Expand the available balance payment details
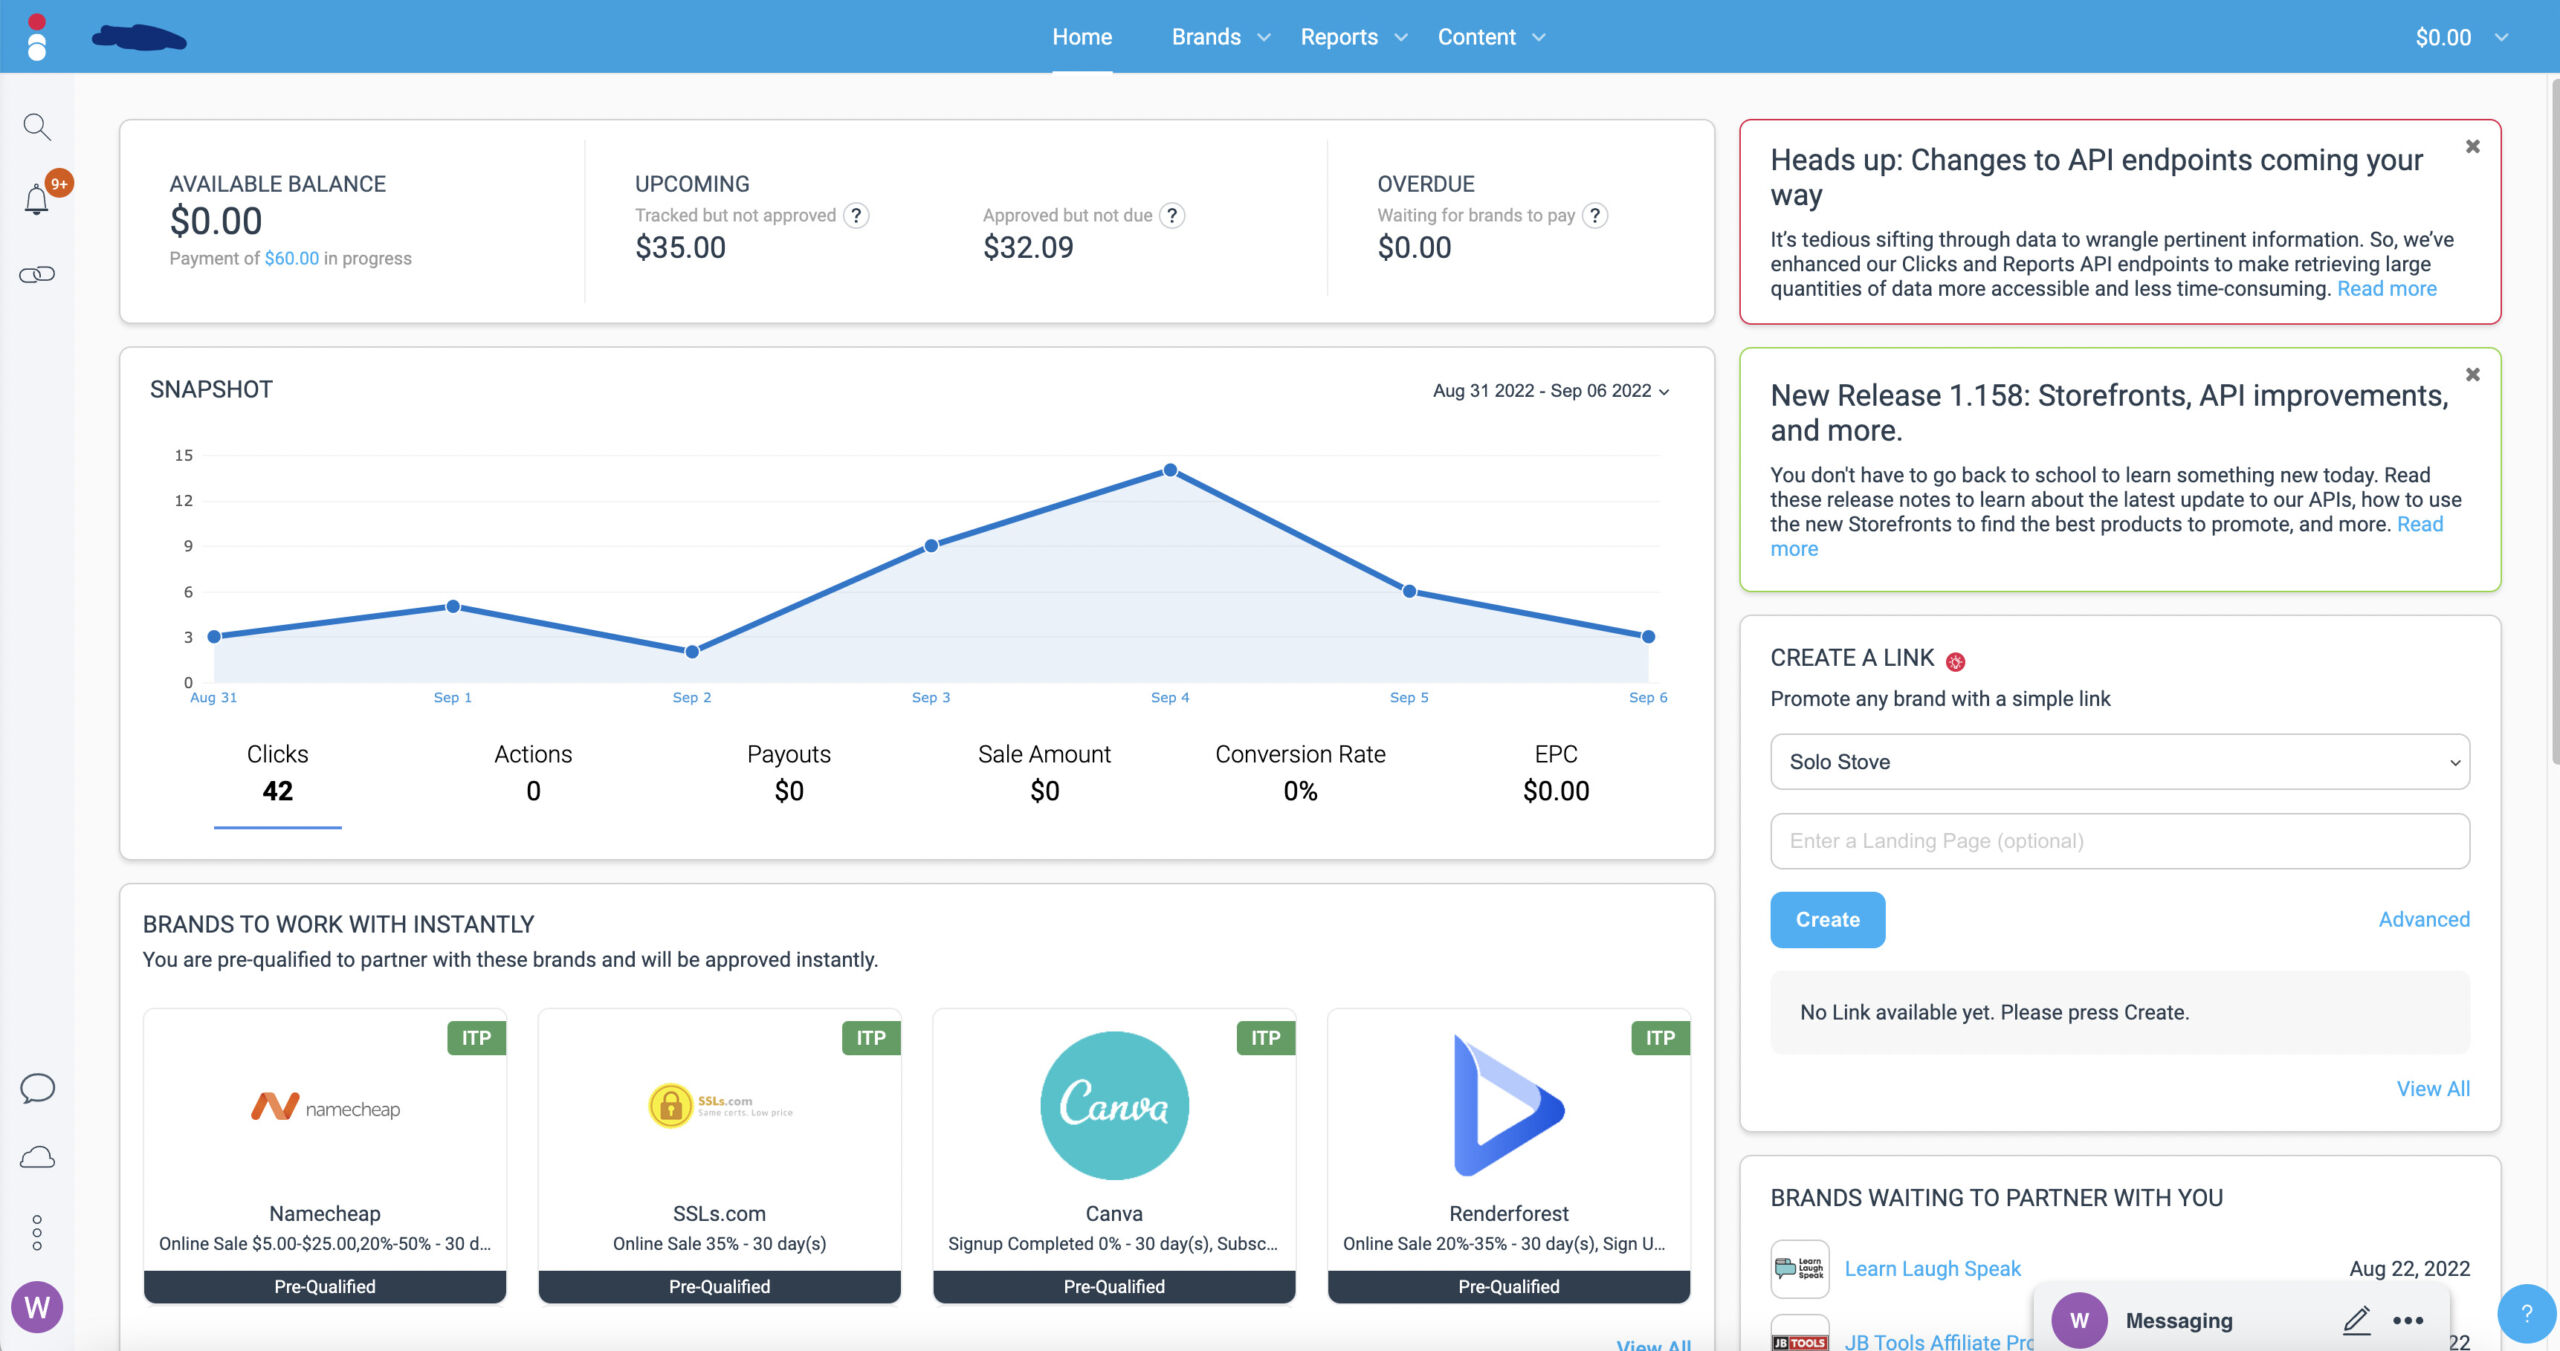This screenshot has height=1351, width=2560. tap(290, 257)
